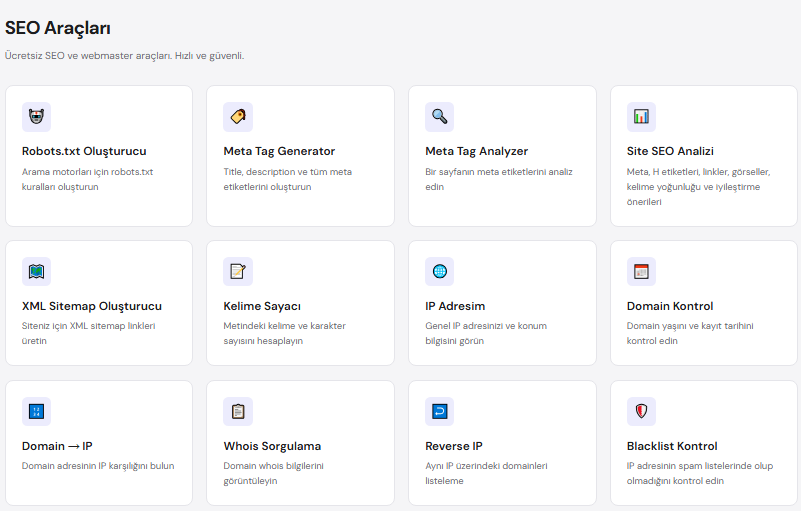The height and width of the screenshot is (511, 801).
Task: Click the robot icon for Robots.txt Oluşturucu
Action: click(x=36, y=117)
